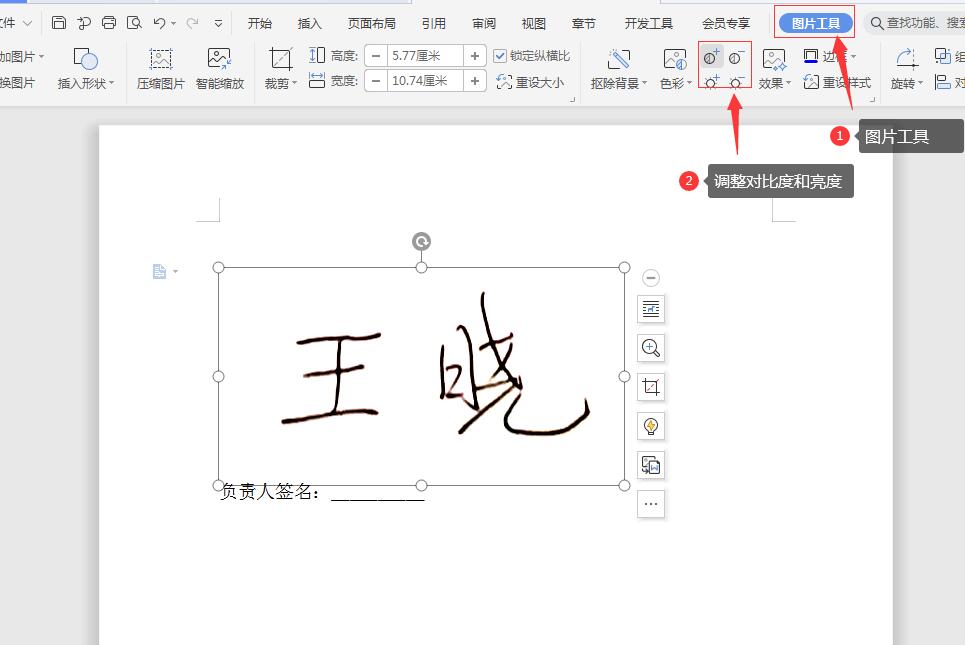Viewport: 965px width, 645px height.
Task: Open the 智能缩放 (Smart Resize) tool
Action: point(219,70)
